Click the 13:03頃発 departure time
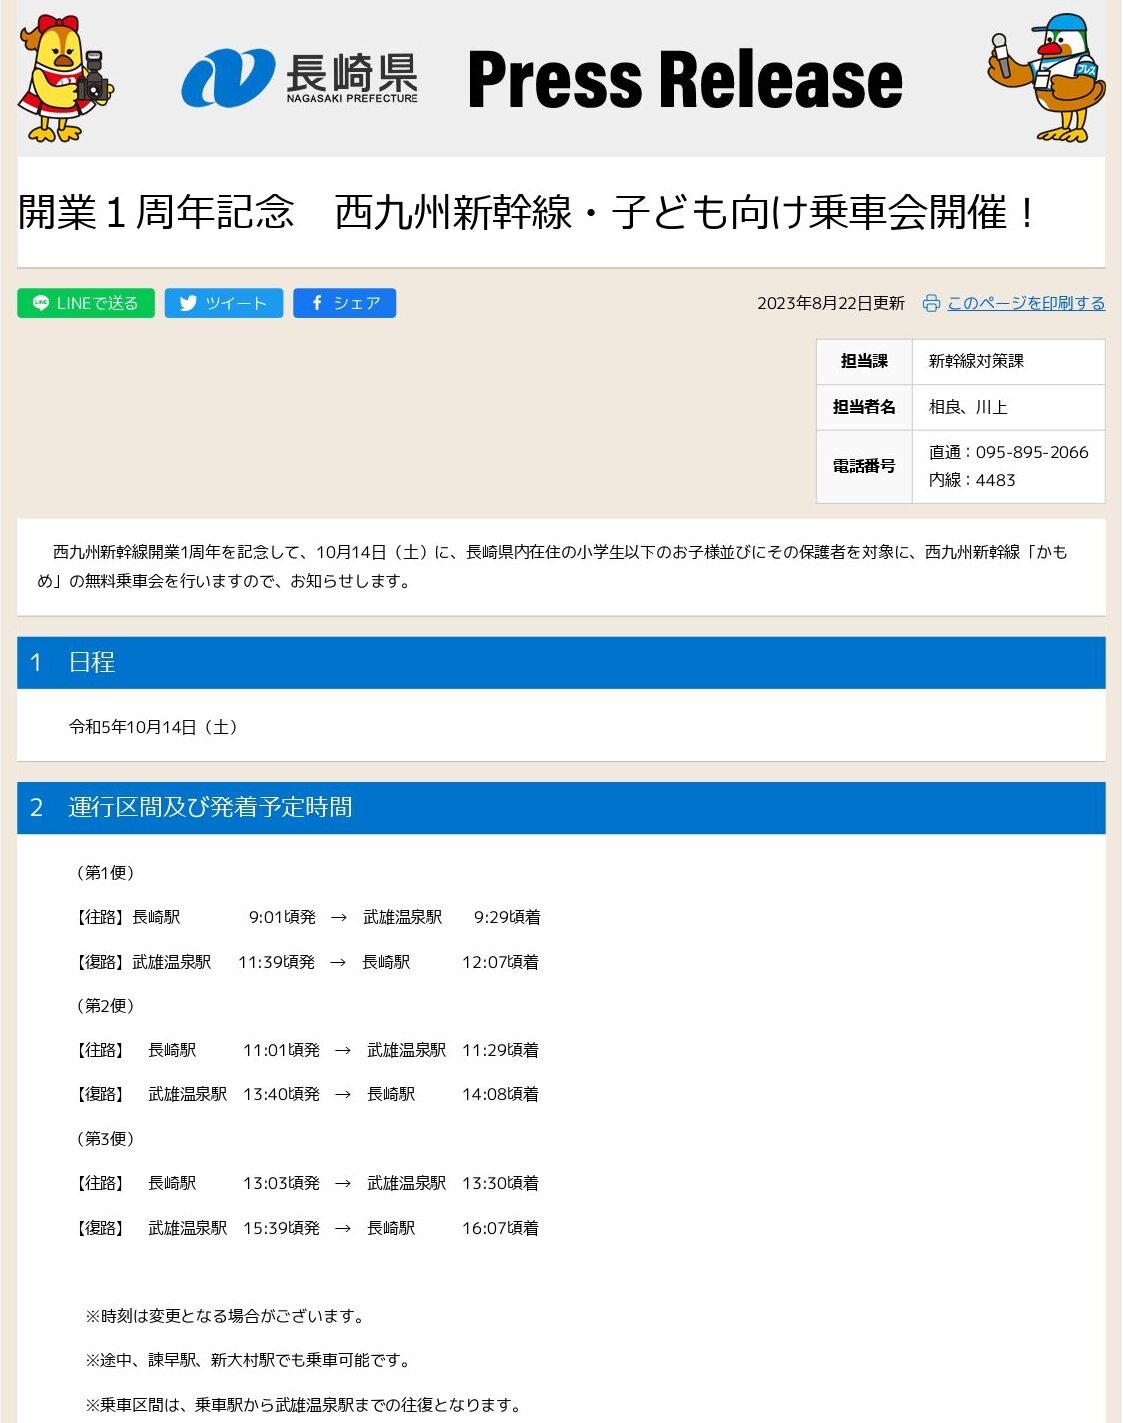Image resolution: width=1123 pixels, height=1423 pixels. 281,1183
